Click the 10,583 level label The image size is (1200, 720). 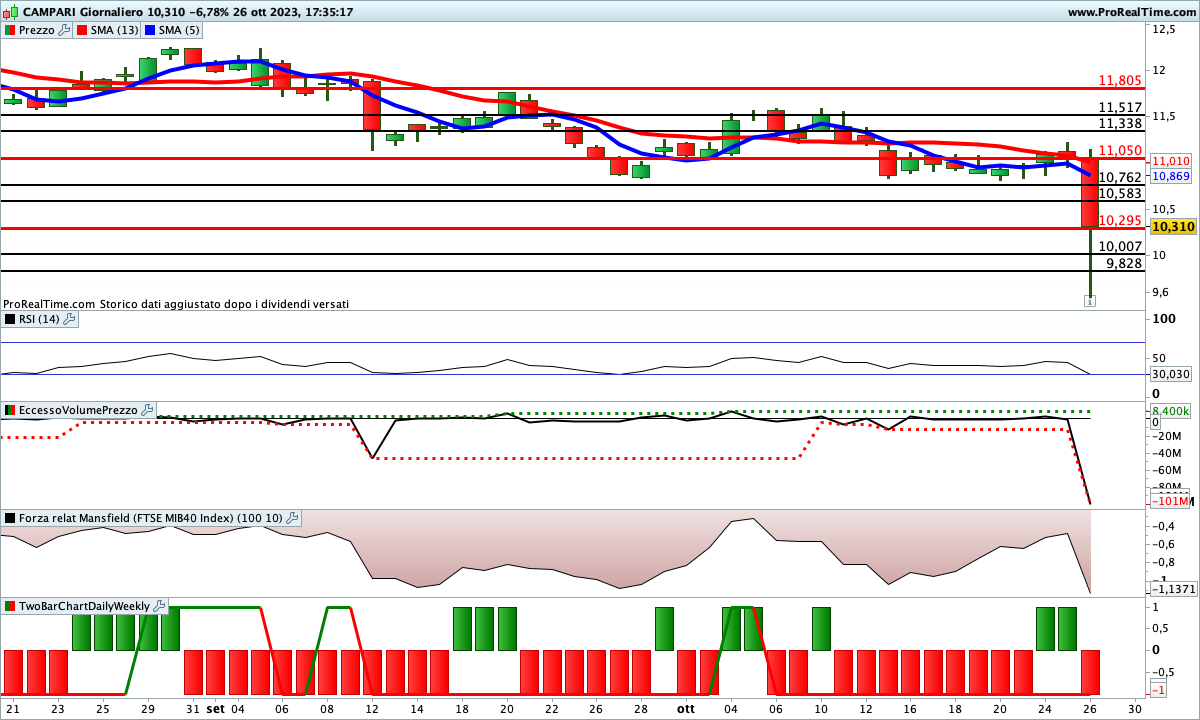1120,193
